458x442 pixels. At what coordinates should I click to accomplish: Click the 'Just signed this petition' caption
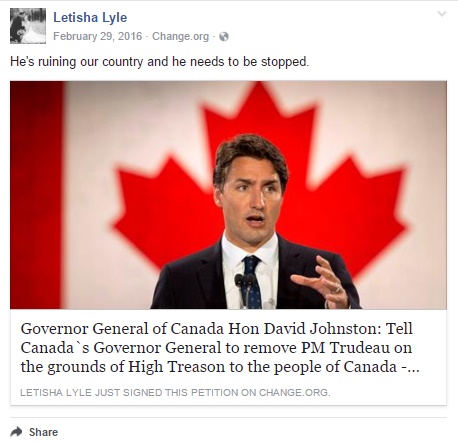tap(175, 393)
